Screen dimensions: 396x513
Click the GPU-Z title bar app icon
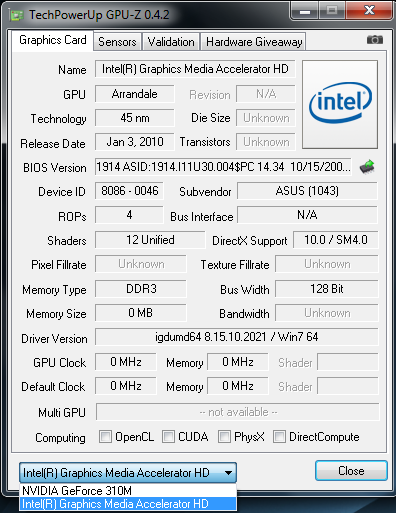point(17,15)
